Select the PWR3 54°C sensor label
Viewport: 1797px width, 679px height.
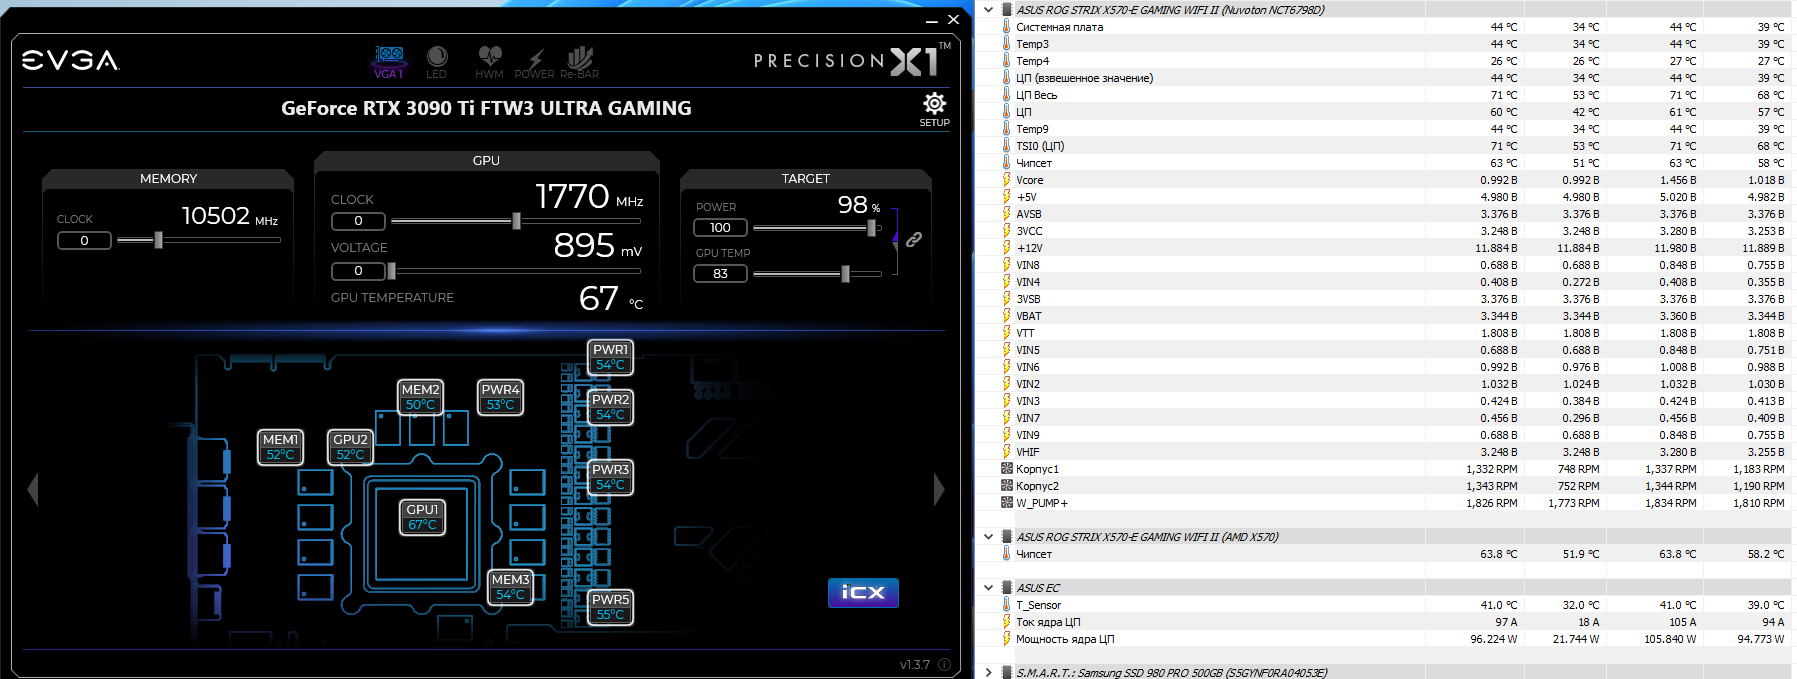610,477
